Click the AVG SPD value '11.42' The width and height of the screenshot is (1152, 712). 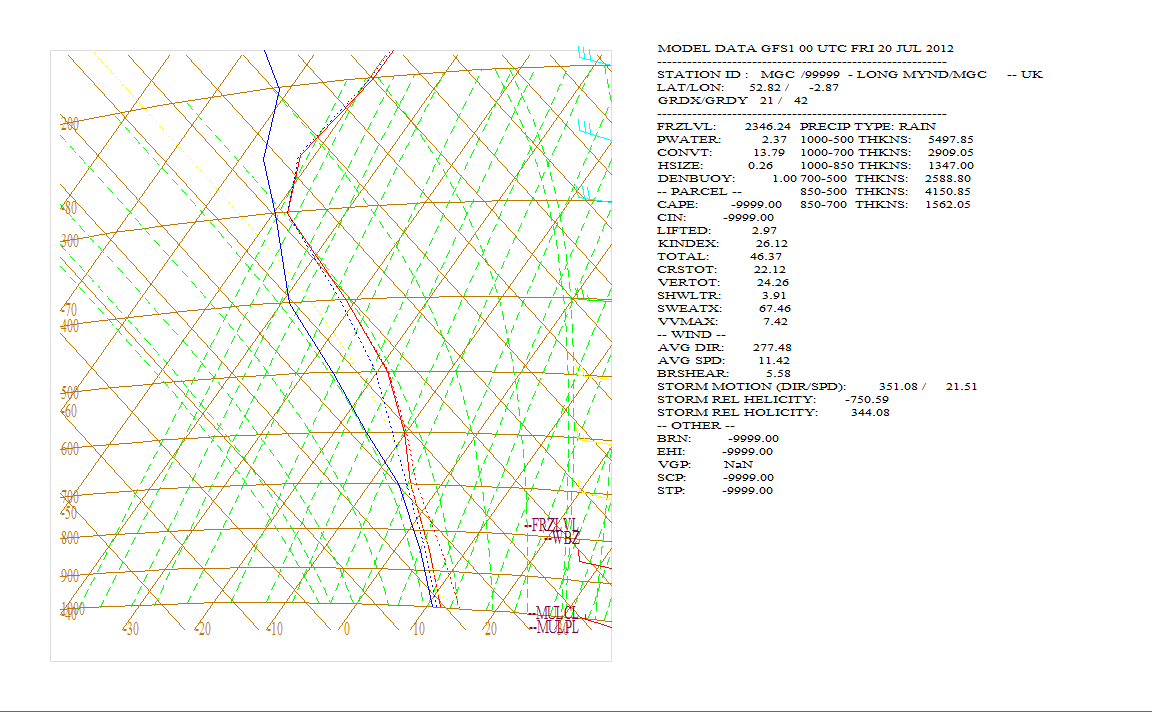(x=774, y=361)
